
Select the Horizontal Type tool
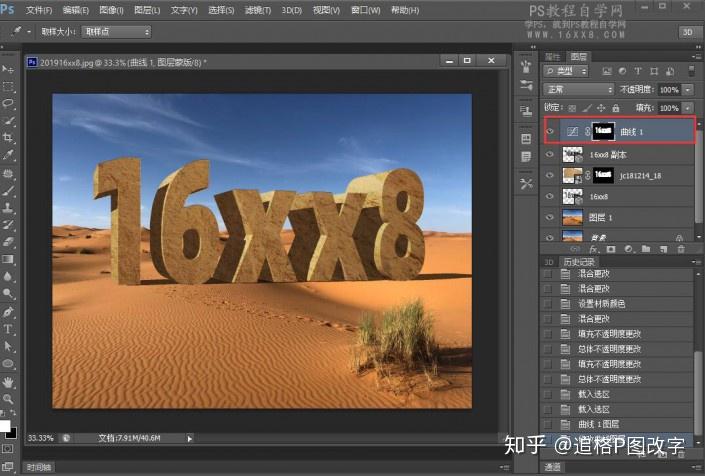point(8,329)
